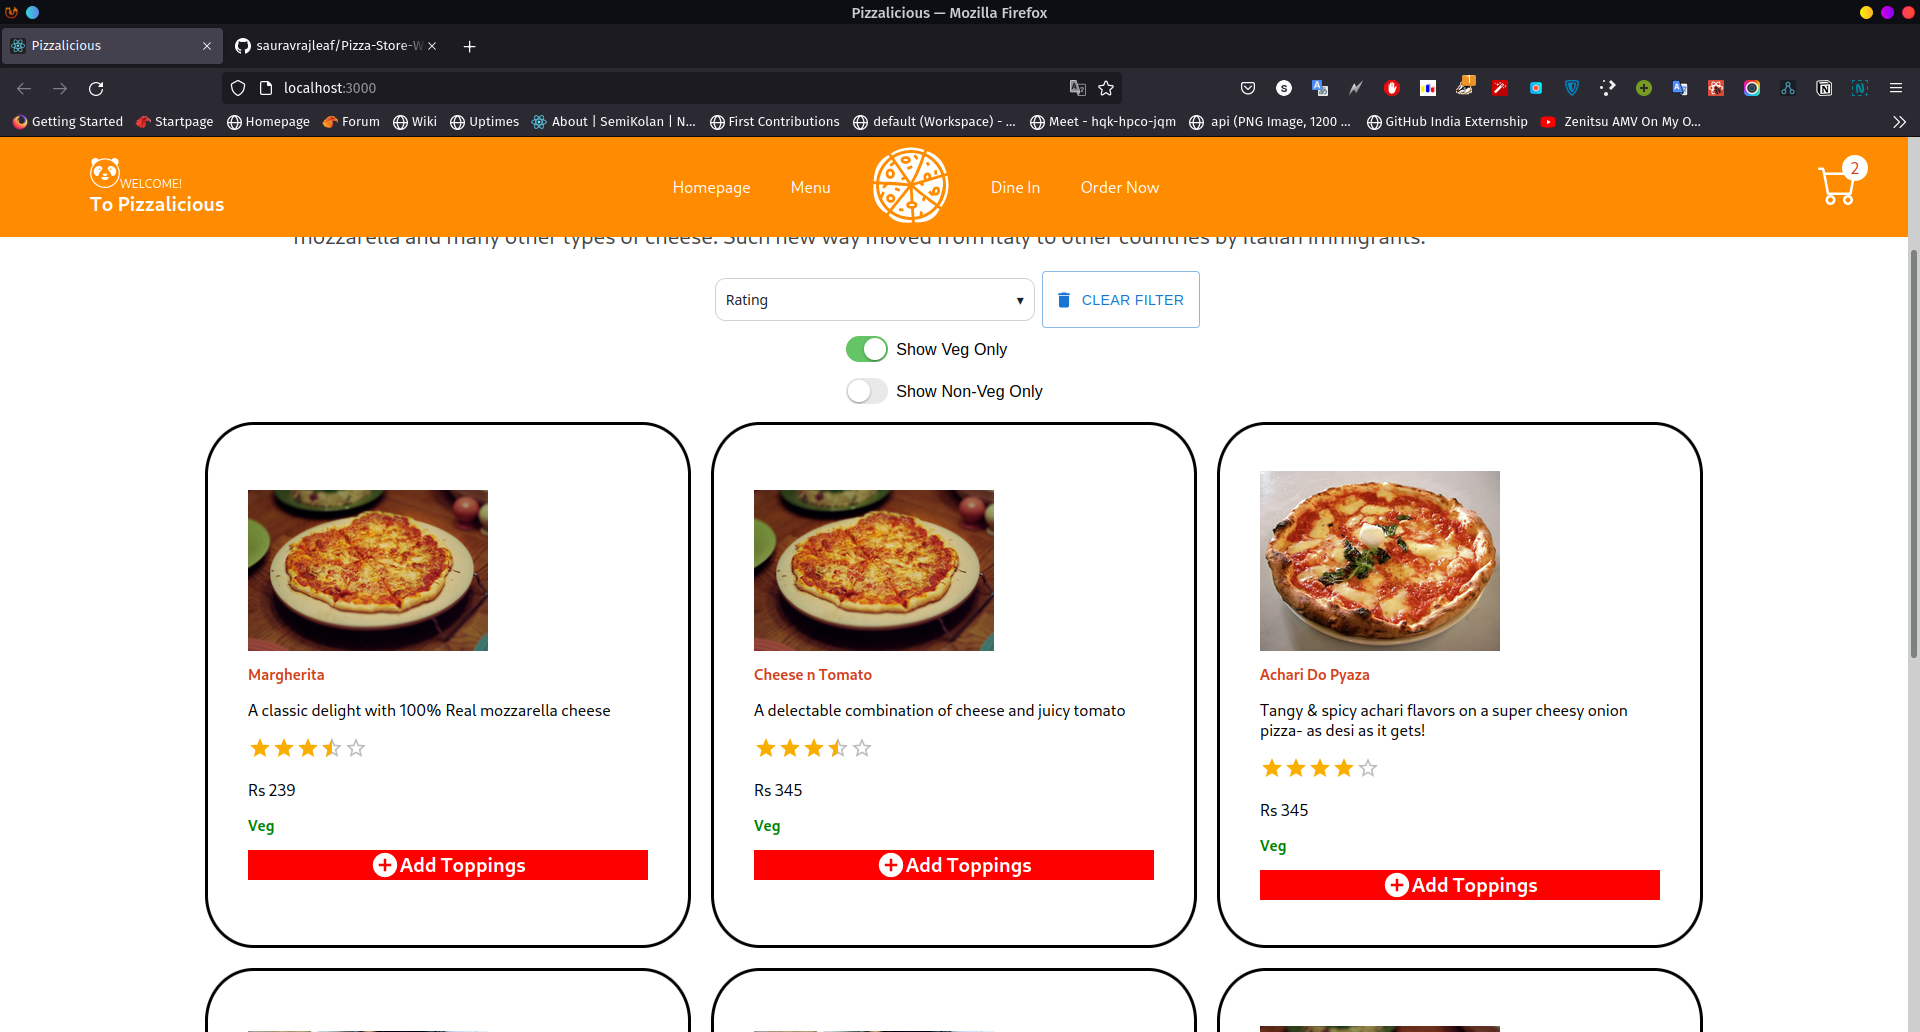1920x1032 pixels.
Task: Click the Margherita star rating
Action: (308, 748)
